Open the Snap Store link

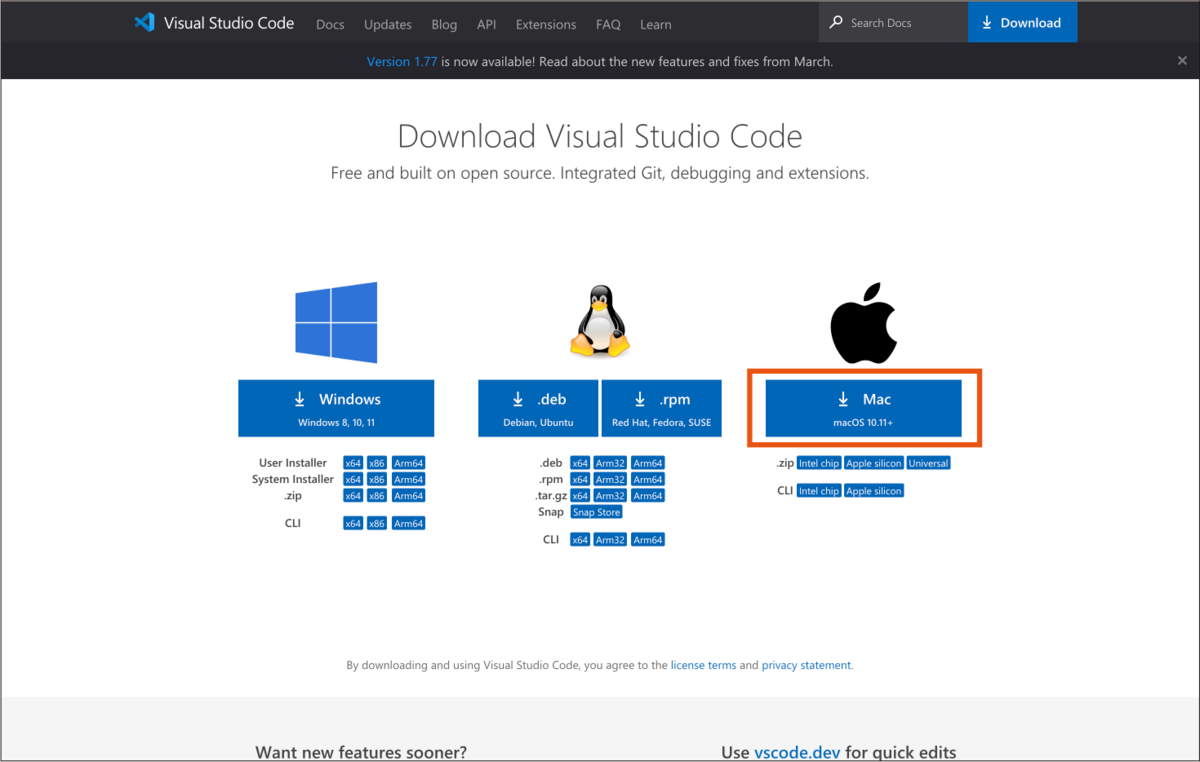(596, 512)
